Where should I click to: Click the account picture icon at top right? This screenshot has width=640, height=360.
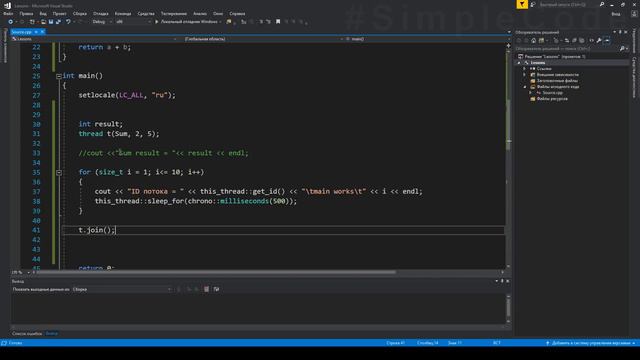634,13
